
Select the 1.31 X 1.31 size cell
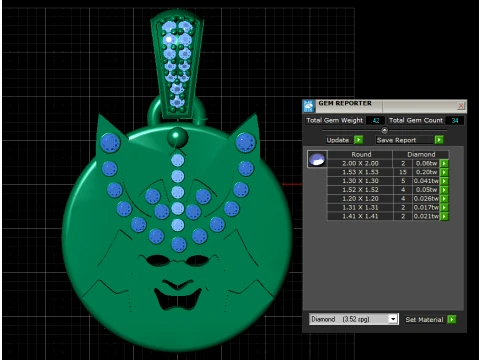(360, 207)
